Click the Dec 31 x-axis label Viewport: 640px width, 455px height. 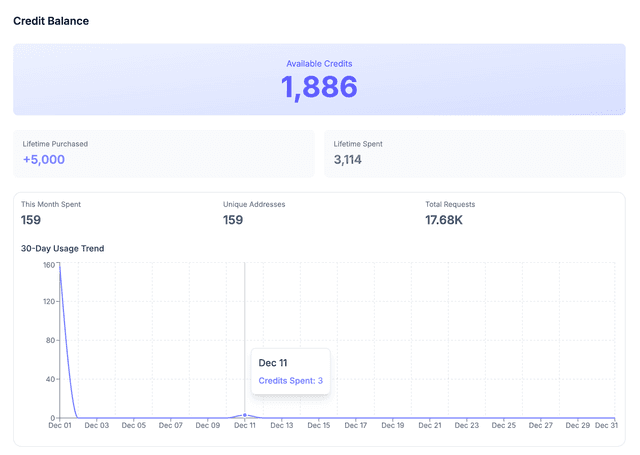tap(607, 425)
